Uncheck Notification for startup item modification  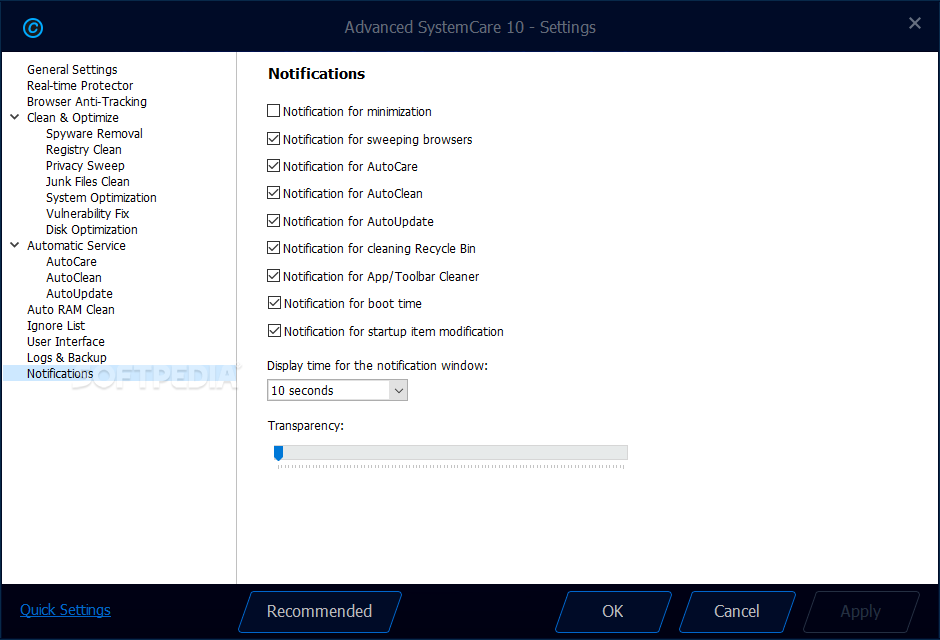(274, 331)
